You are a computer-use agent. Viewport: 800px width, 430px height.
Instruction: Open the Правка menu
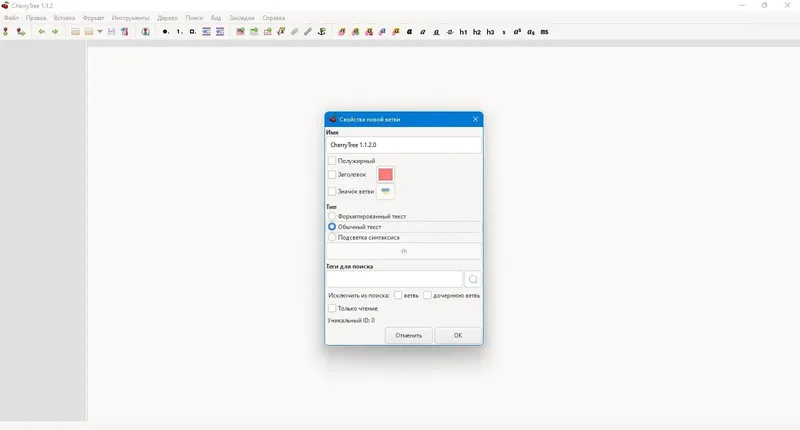(36, 18)
